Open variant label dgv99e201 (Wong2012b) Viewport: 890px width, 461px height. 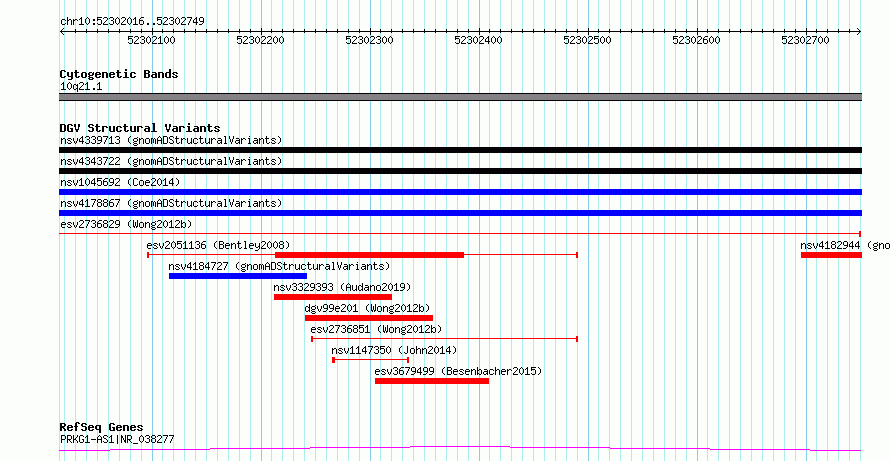coord(368,308)
